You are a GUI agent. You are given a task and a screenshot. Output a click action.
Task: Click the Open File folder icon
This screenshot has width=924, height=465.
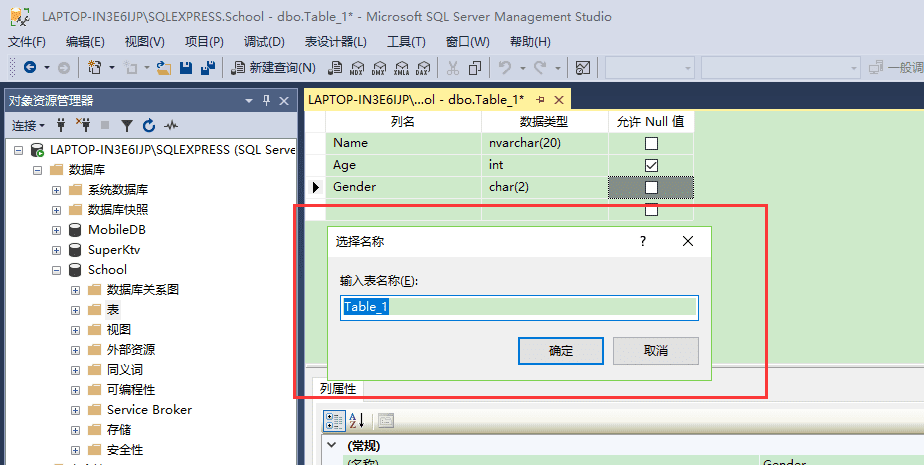click(164, 68)
